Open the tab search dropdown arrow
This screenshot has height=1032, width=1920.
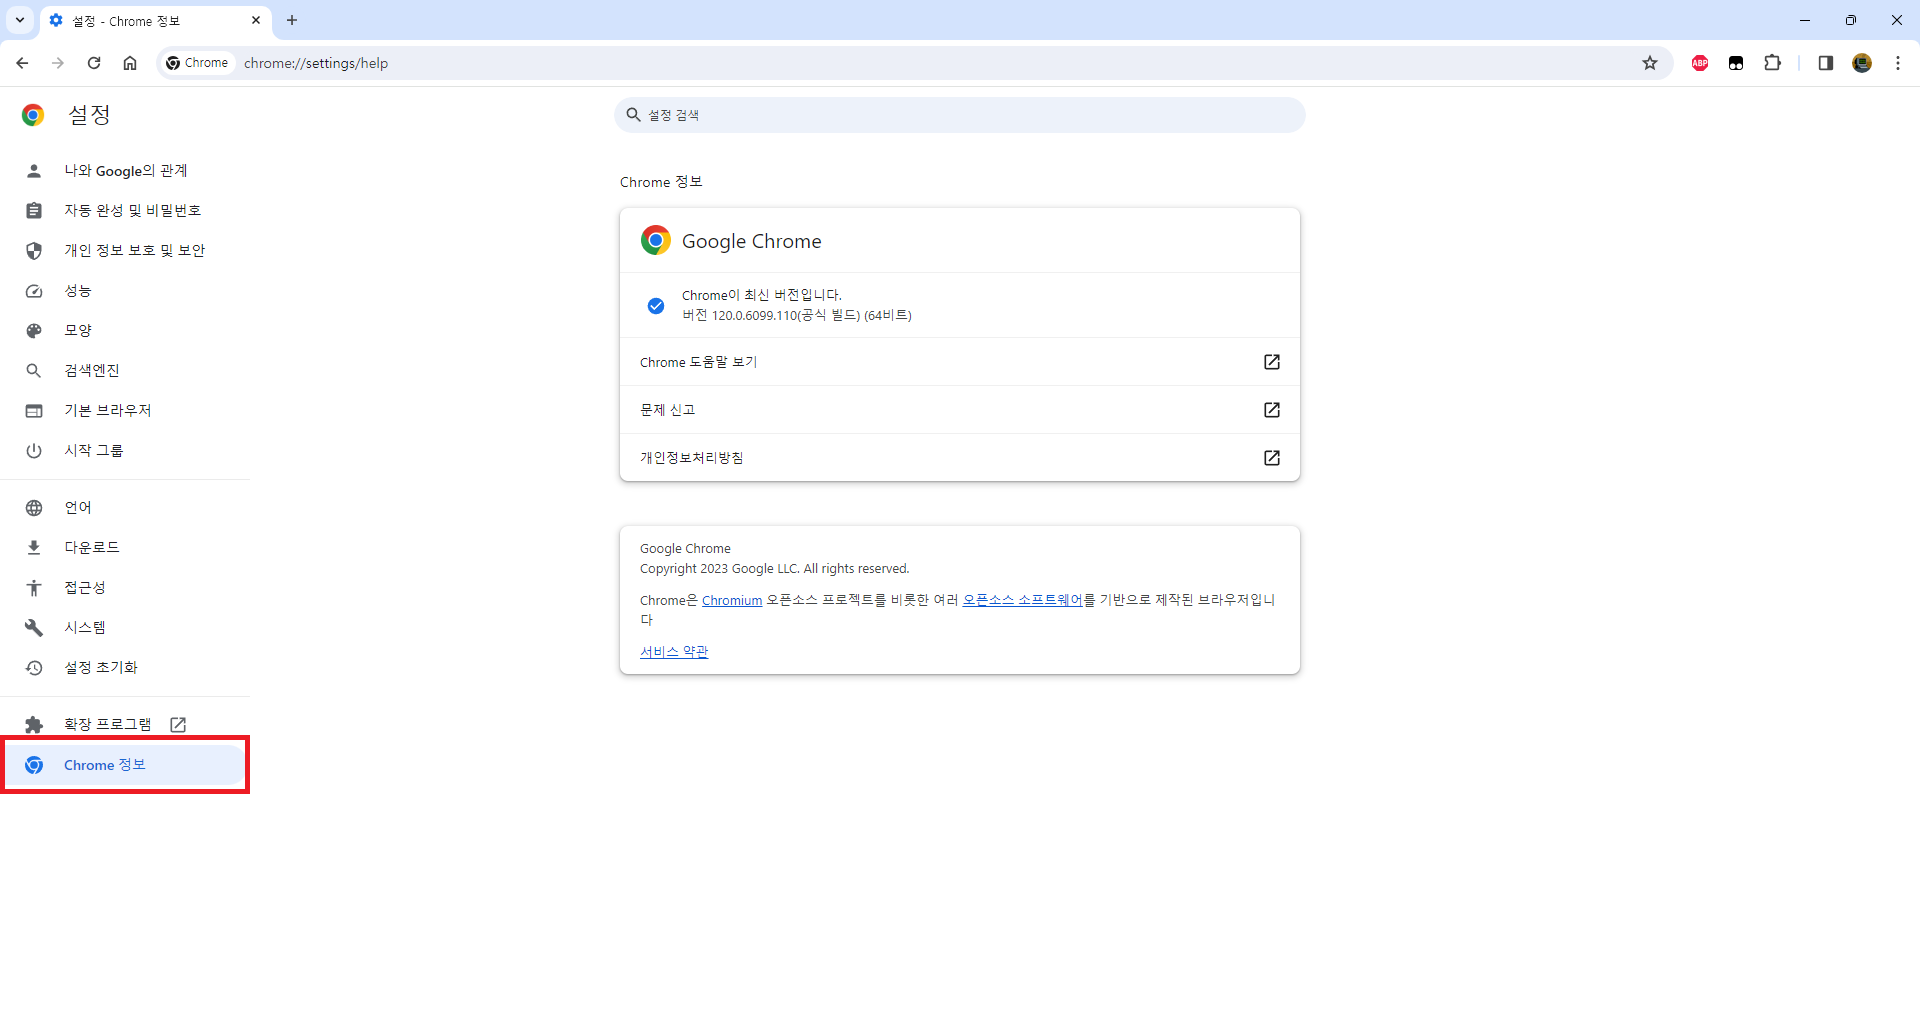(x=20, y=20)
